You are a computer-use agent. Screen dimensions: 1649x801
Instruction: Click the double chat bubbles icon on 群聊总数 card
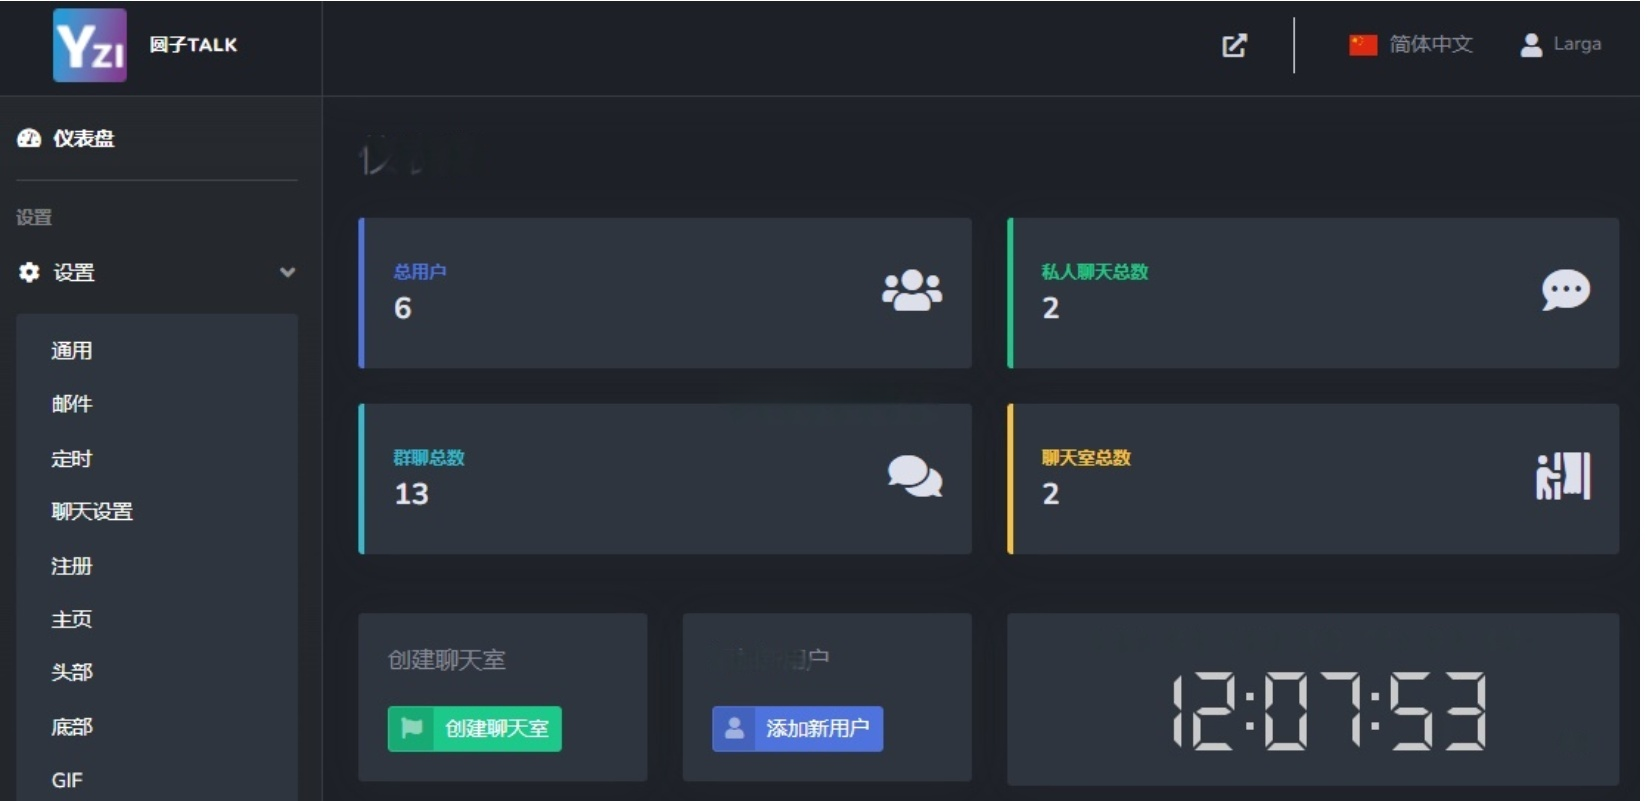pyautogui.click(x=915, y=476)
